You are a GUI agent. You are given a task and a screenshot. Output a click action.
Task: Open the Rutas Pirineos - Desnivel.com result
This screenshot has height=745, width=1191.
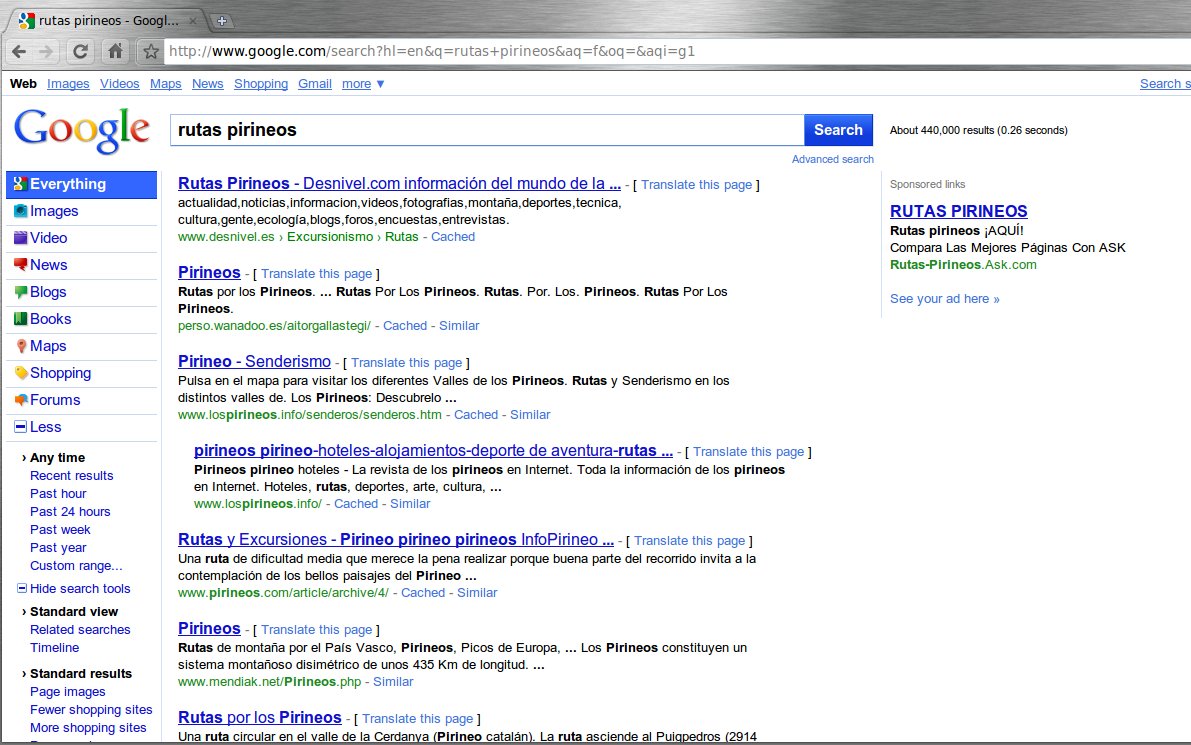coord(400,184)
